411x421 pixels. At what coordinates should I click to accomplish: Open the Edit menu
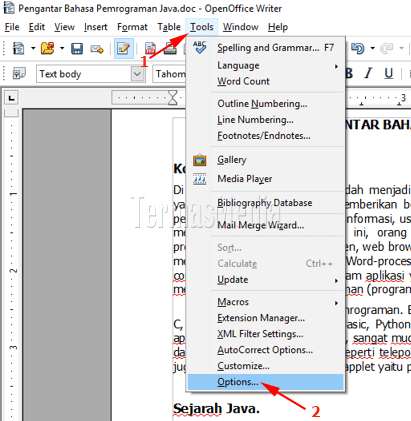pos(37,27)
